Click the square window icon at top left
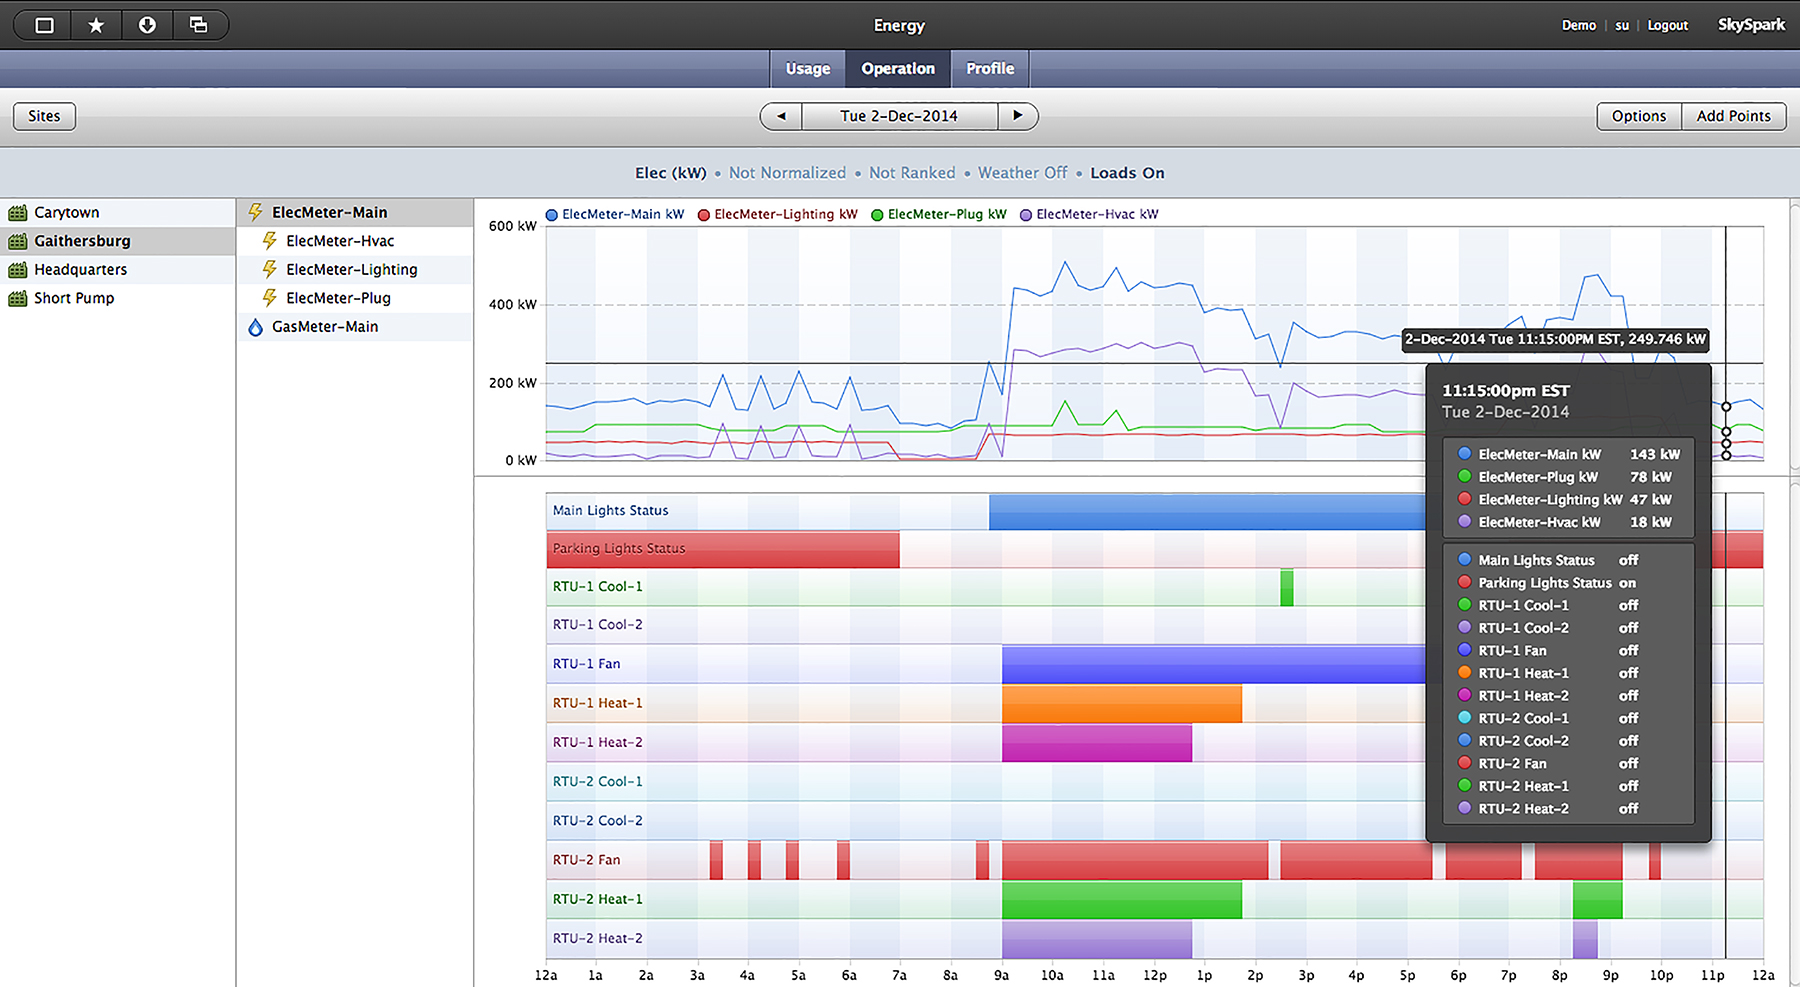The height and width of the screenshot is (987, 1800). tap(45, 25)
